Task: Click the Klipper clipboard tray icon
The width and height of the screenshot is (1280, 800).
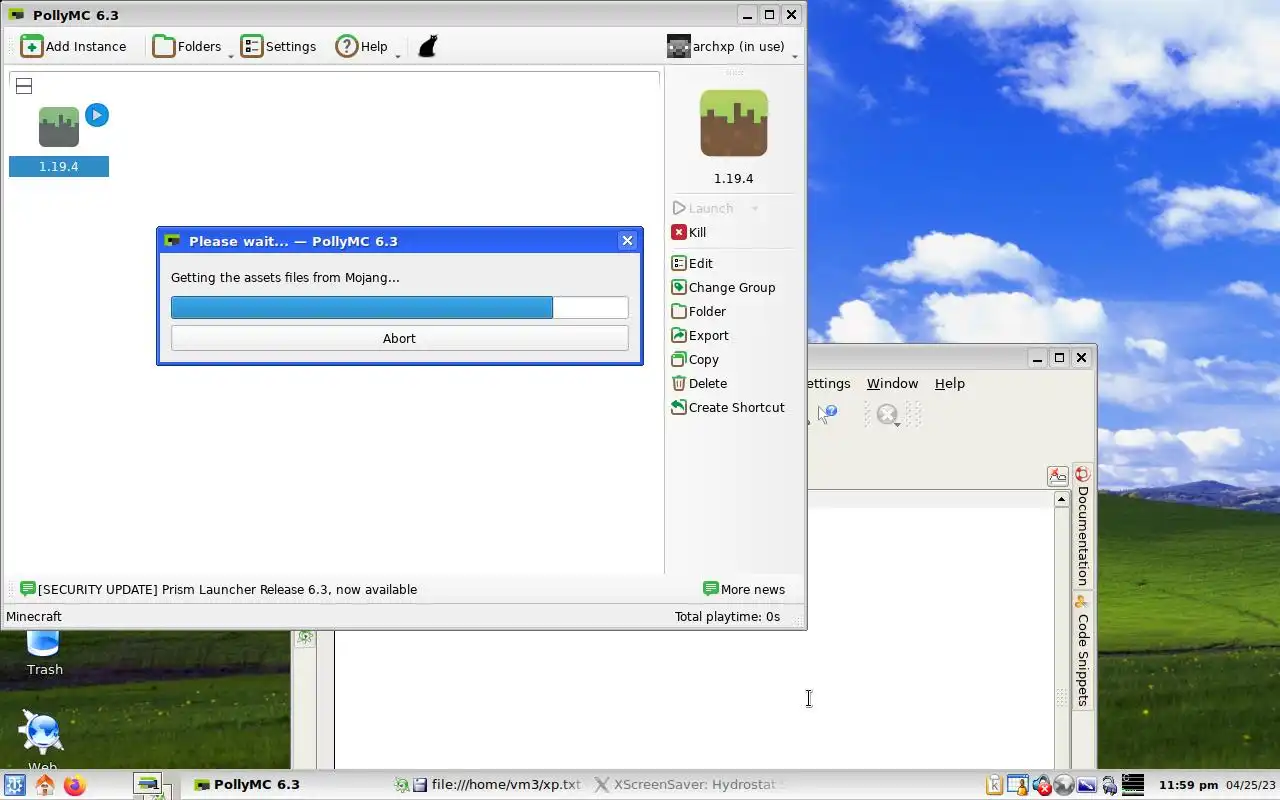Action: (x=994, y=785)
